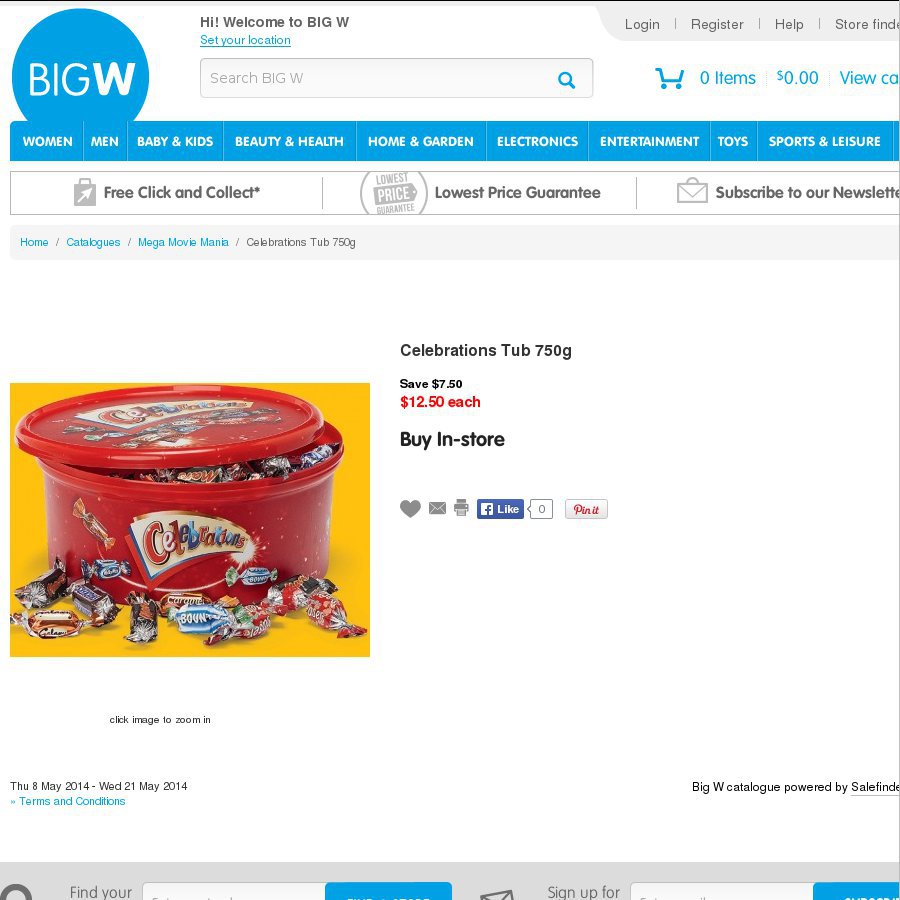The image size is (900, 900).
Task: Open Terms and Conditions link
Action: coord(72,801)
